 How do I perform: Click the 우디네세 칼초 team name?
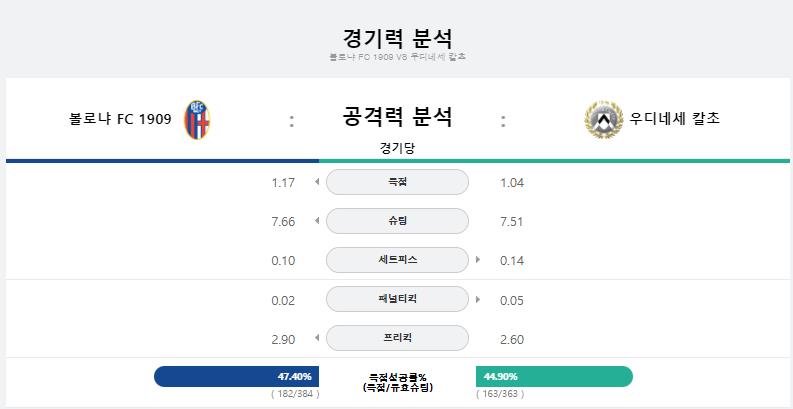click(x=675, y=119)
